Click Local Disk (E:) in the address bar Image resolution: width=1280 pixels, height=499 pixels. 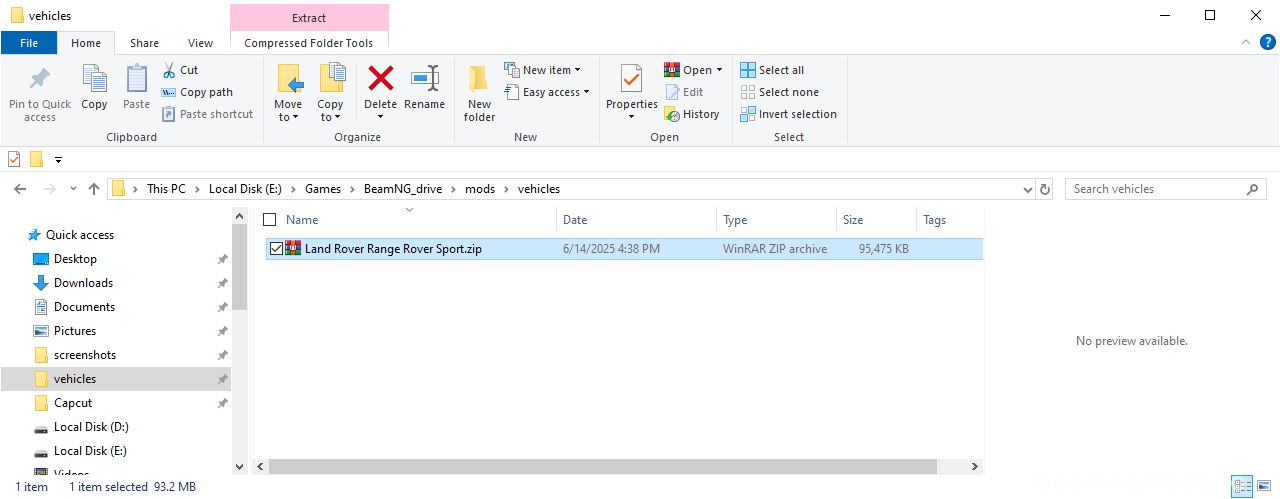(246, 189)
